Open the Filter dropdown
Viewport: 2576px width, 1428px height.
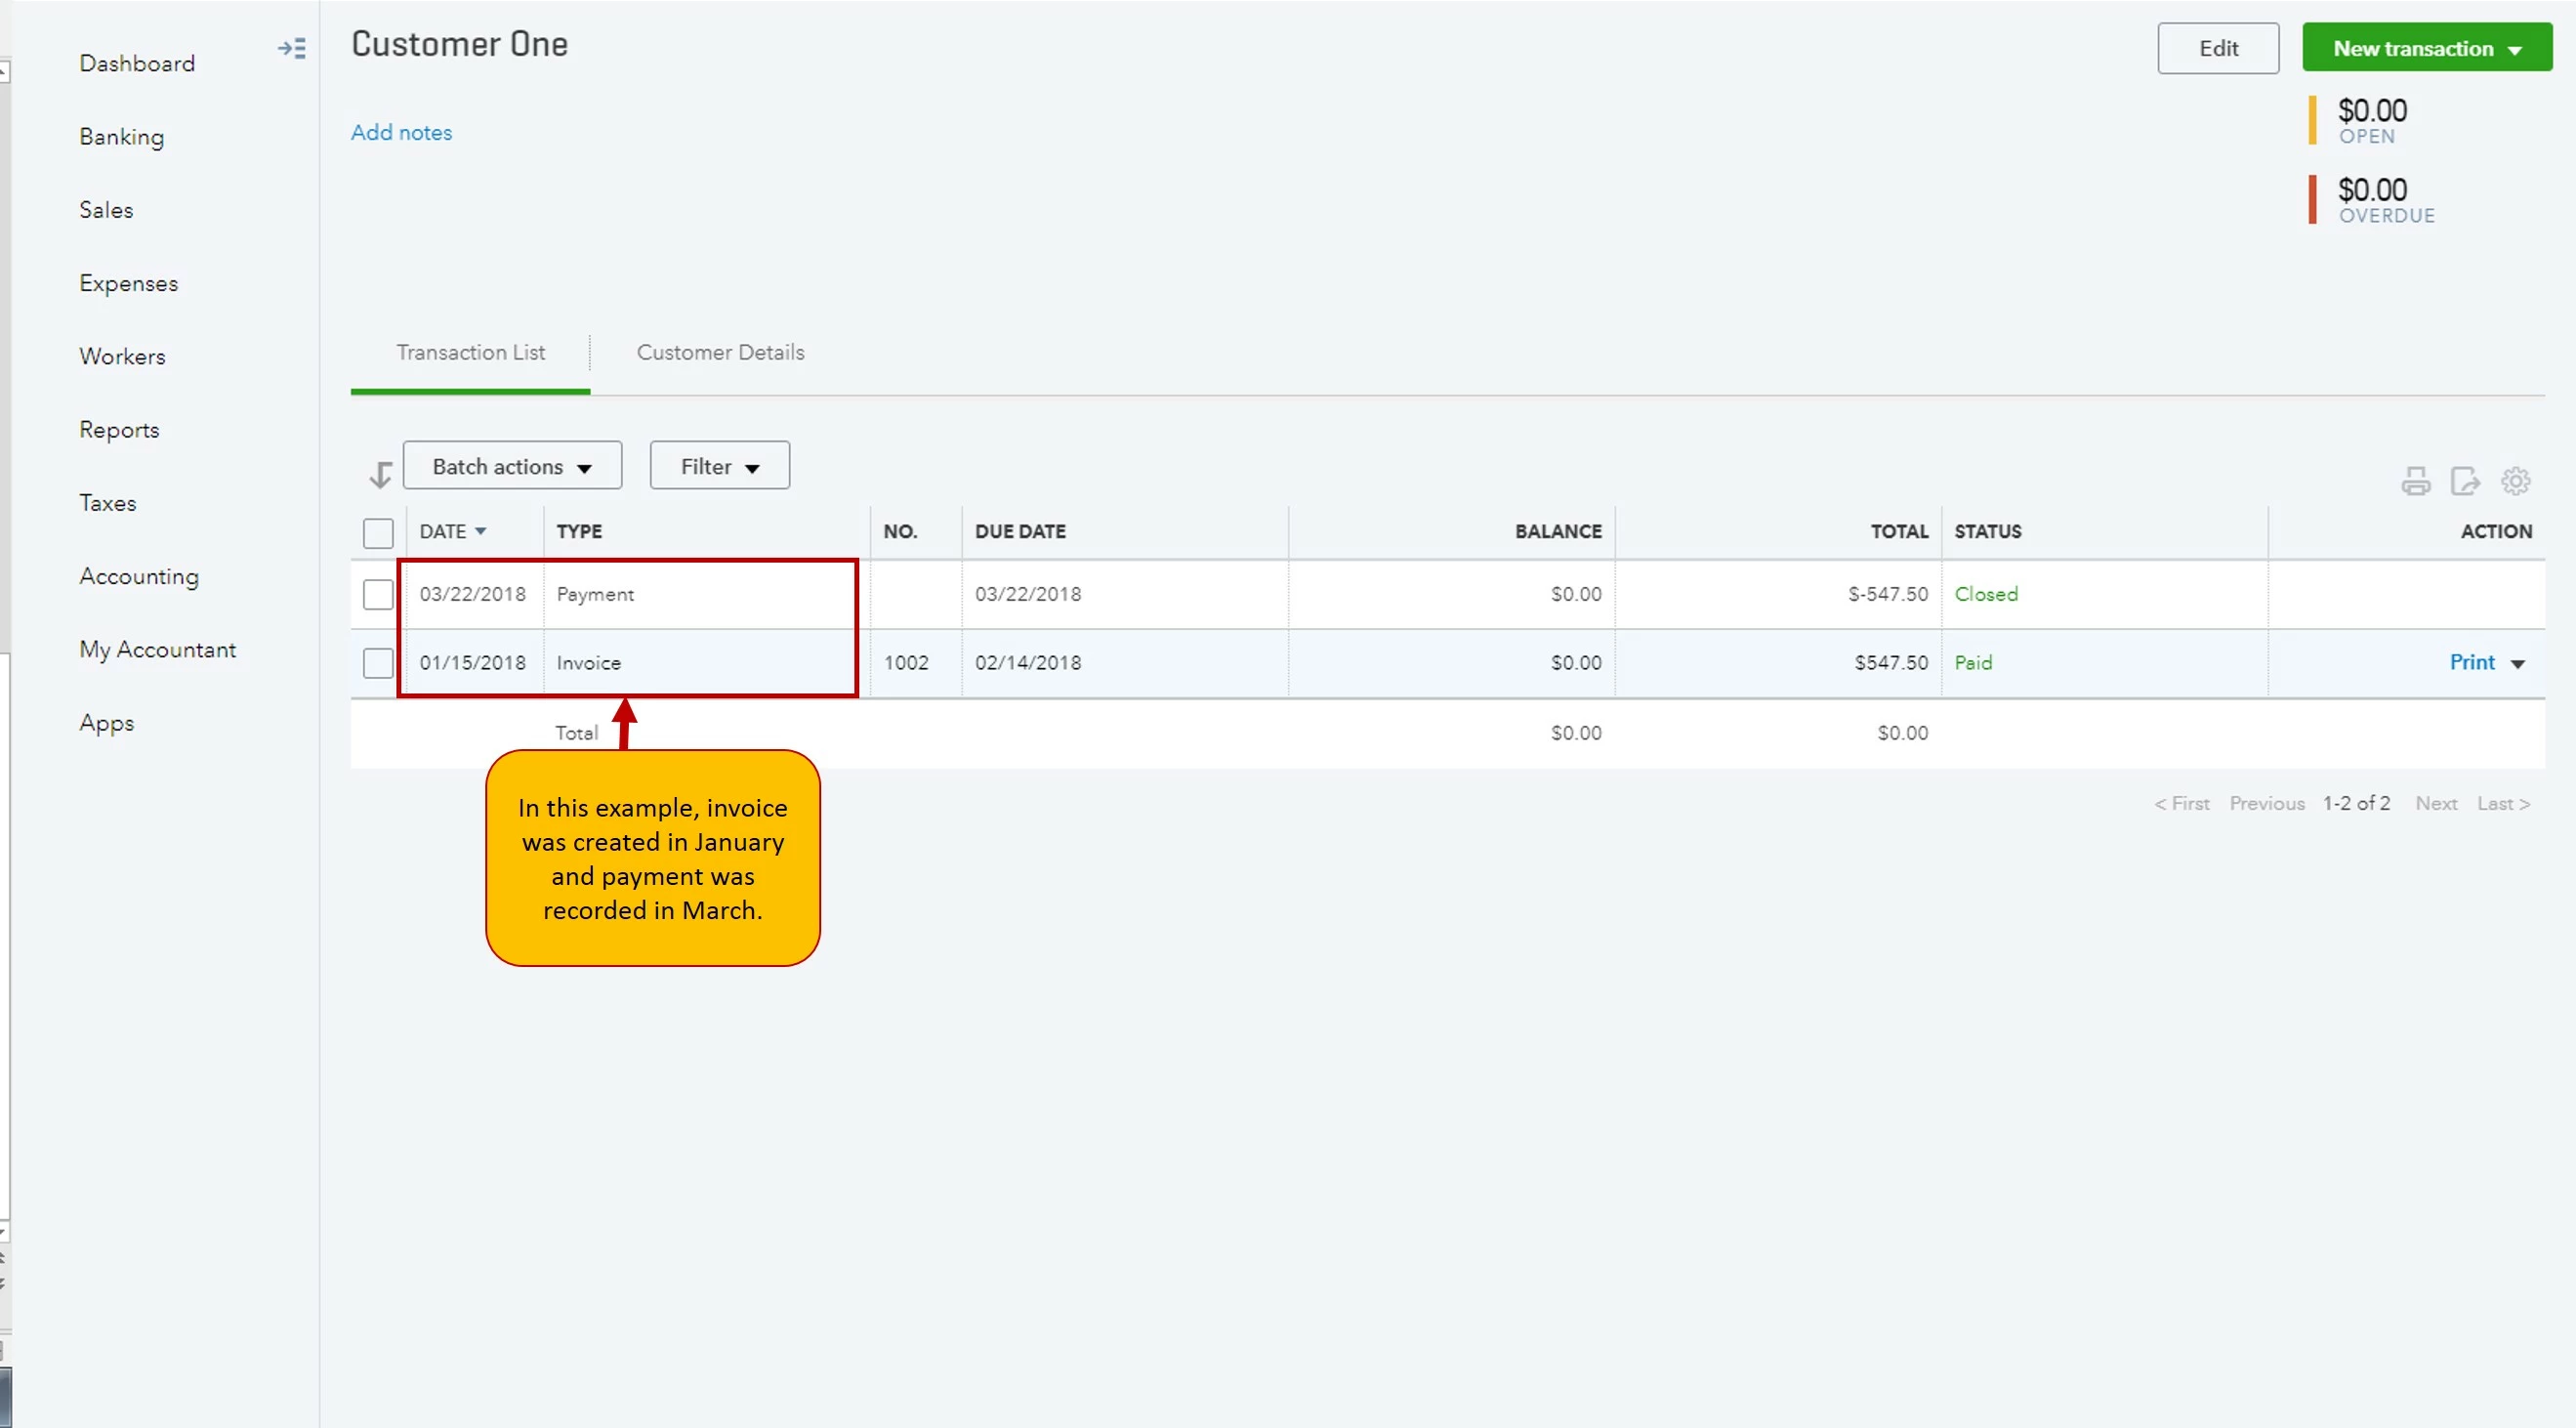pyautogui.click(x=720, y=466)
